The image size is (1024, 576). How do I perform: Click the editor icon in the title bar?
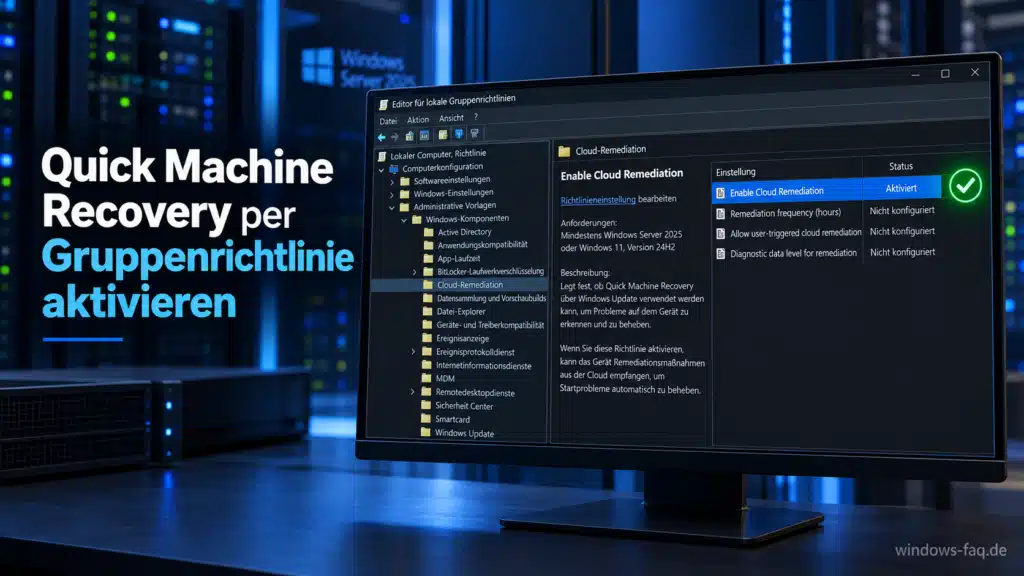383,104
